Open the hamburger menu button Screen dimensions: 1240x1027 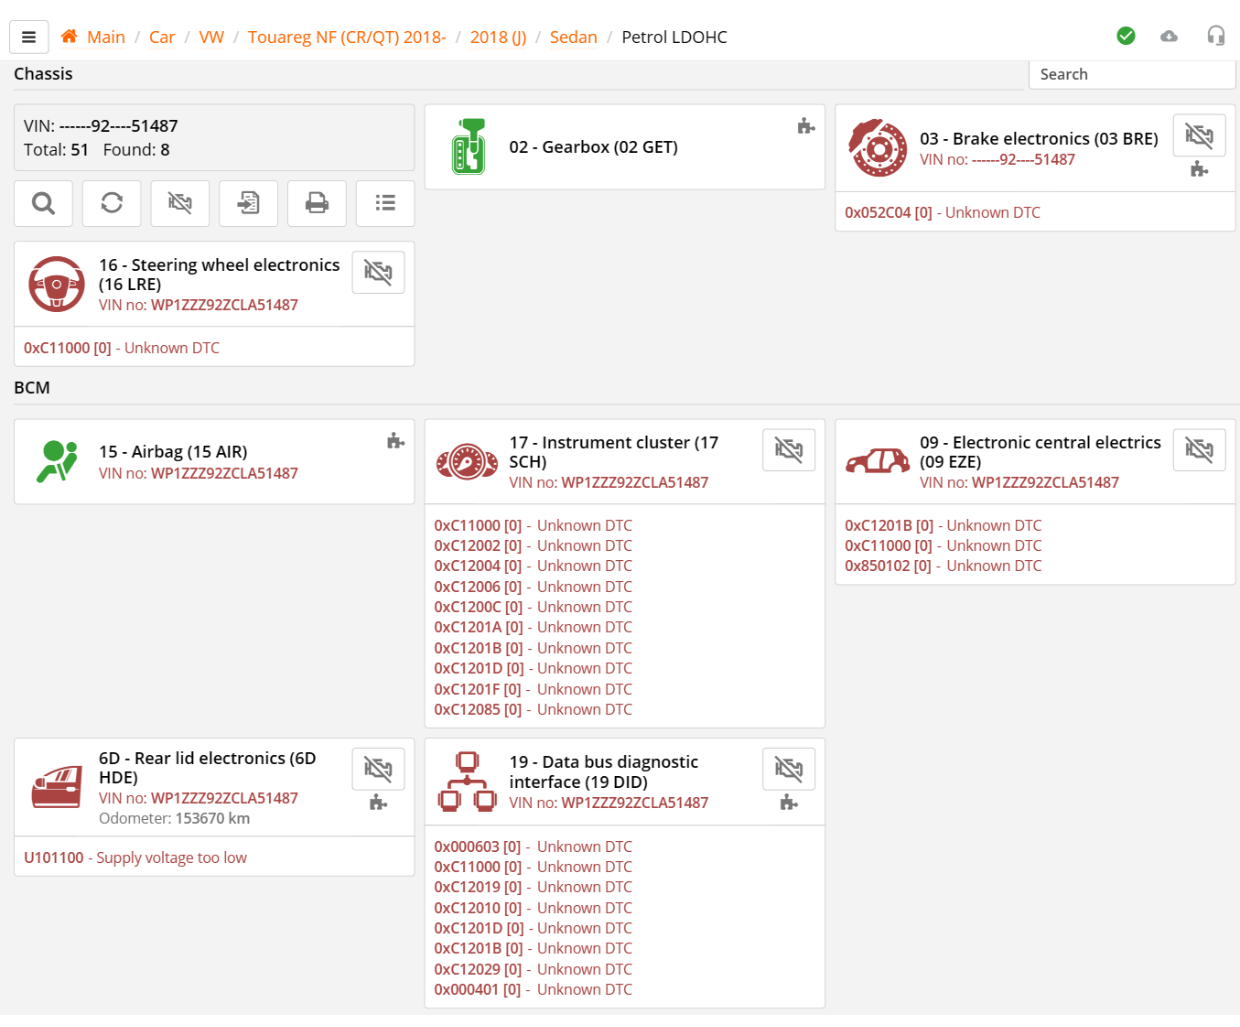click(29, 37)
